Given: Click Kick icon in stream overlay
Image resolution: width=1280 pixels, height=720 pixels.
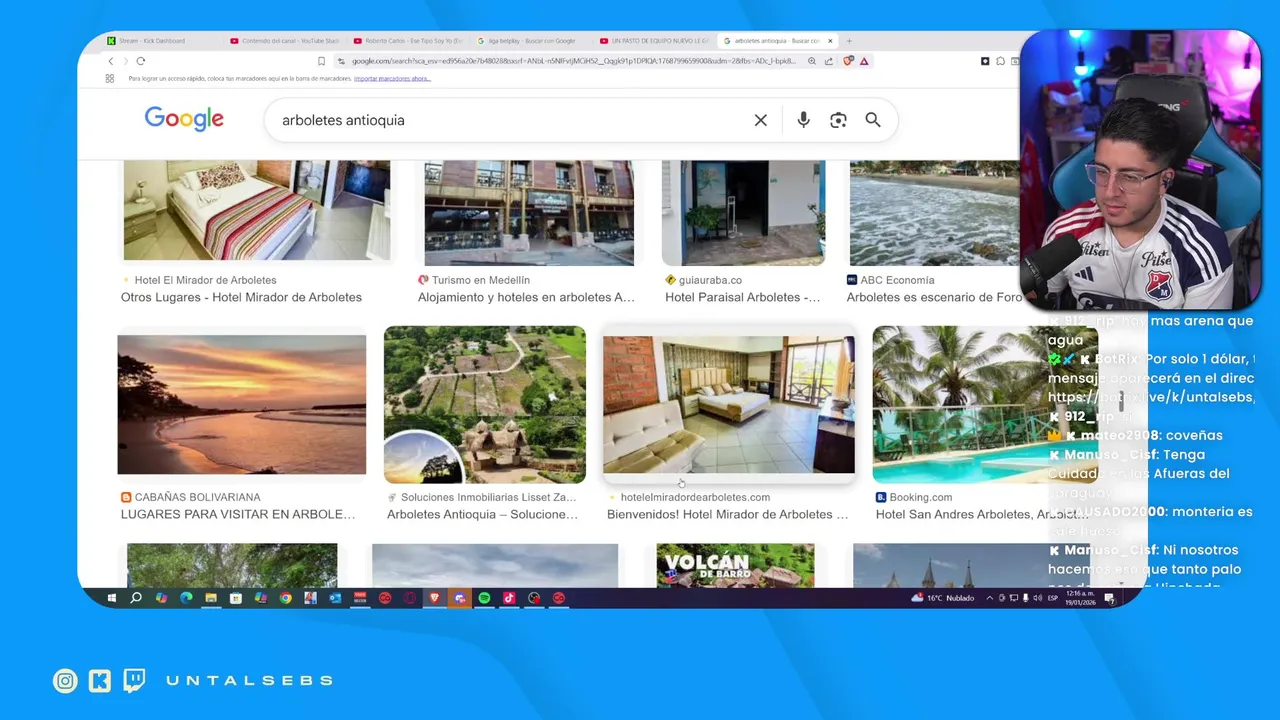Looking at the screenshot, I should click(x=100, y=681).
